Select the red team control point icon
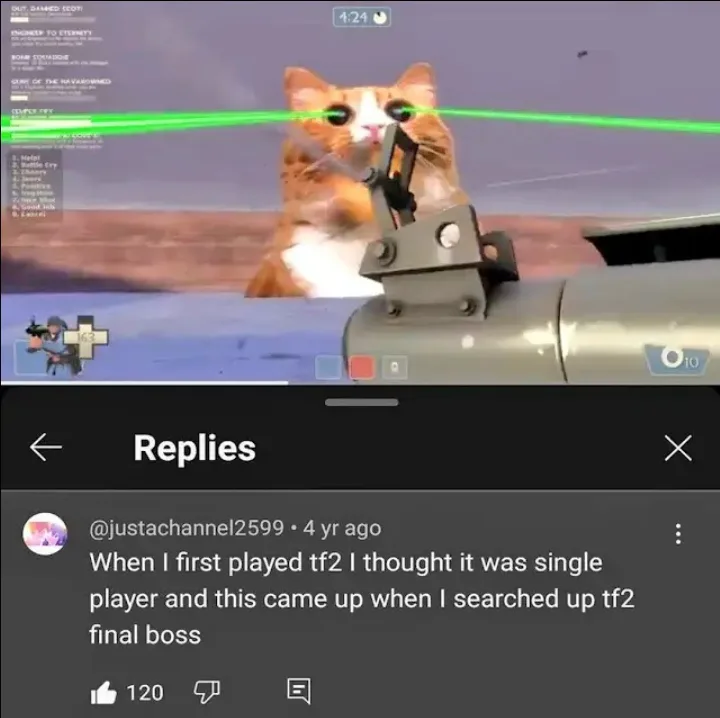The image size is (720, 718). (x=362, y=368)
